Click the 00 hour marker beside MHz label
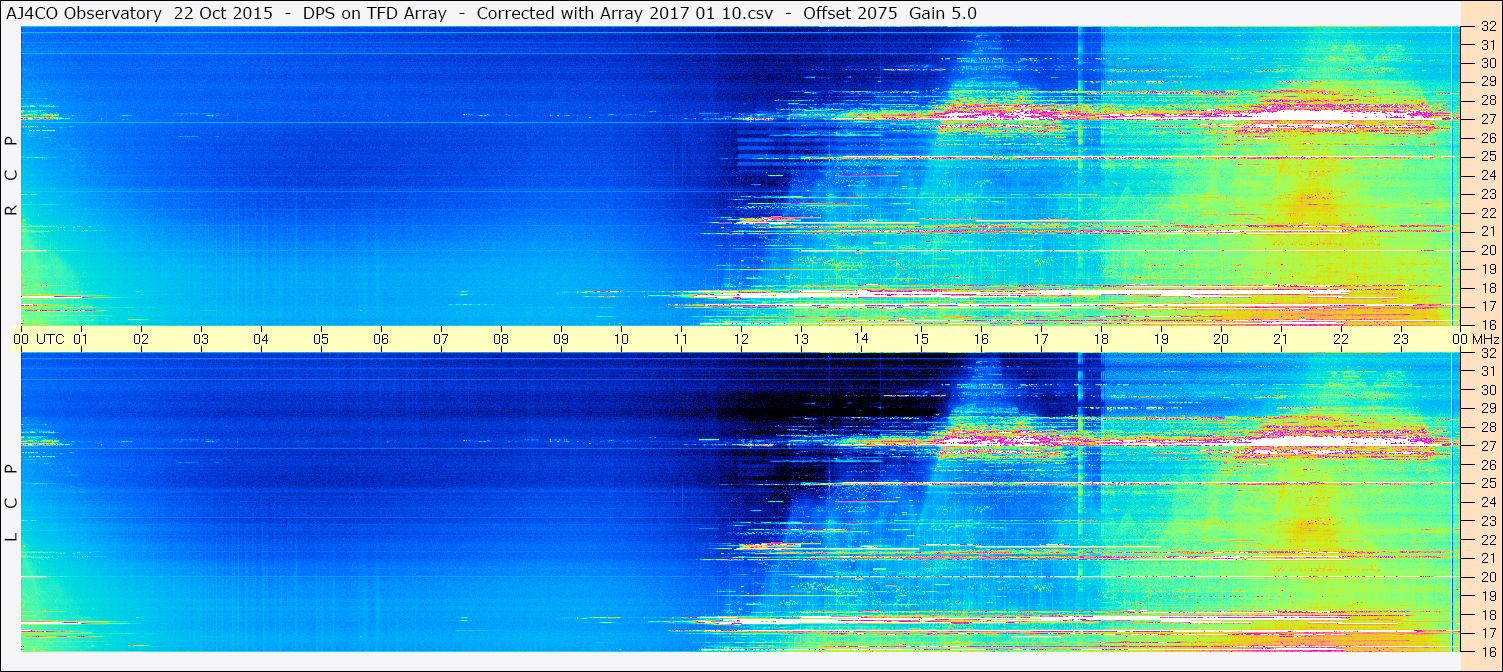 click(x=1459, y=339)
